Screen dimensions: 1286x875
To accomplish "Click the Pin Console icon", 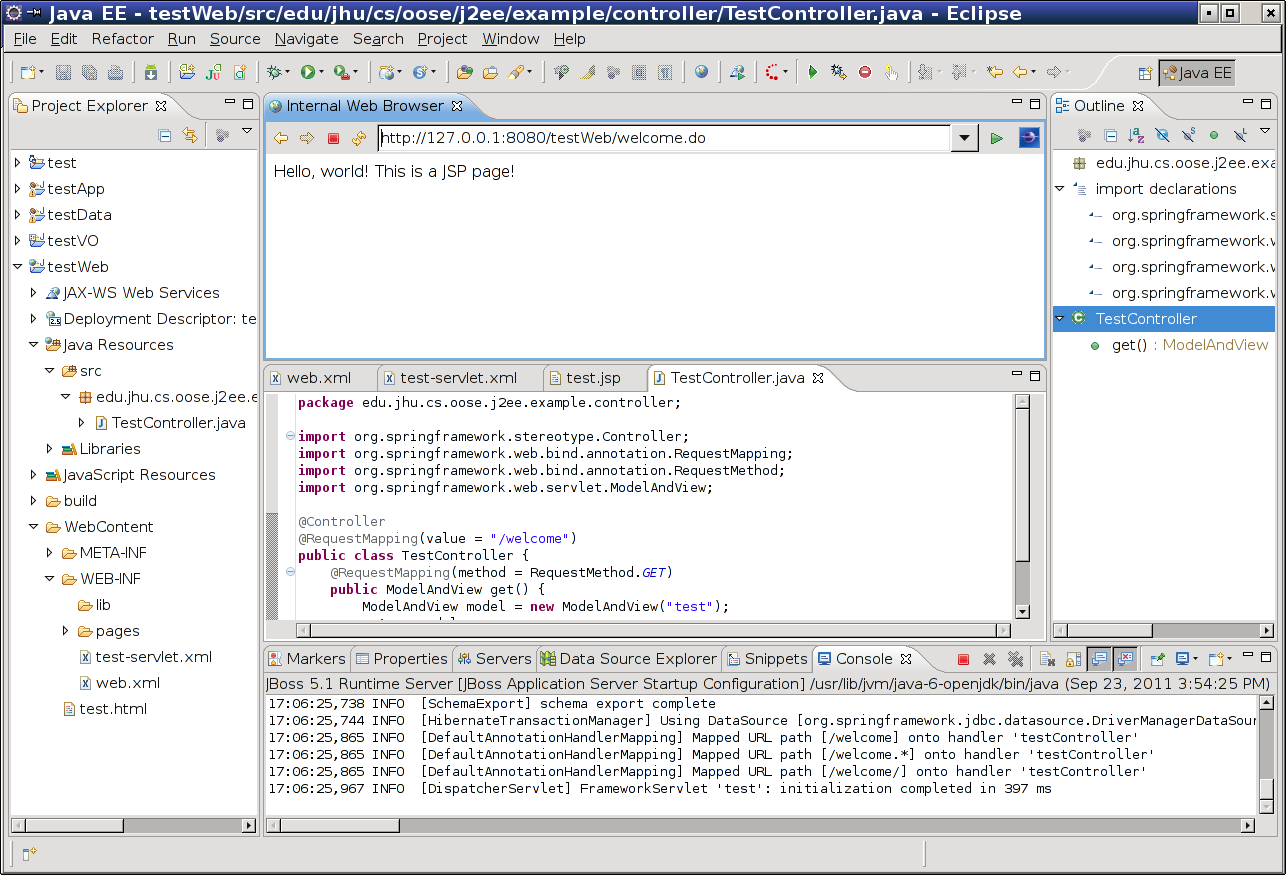I will coord(1157,659).
